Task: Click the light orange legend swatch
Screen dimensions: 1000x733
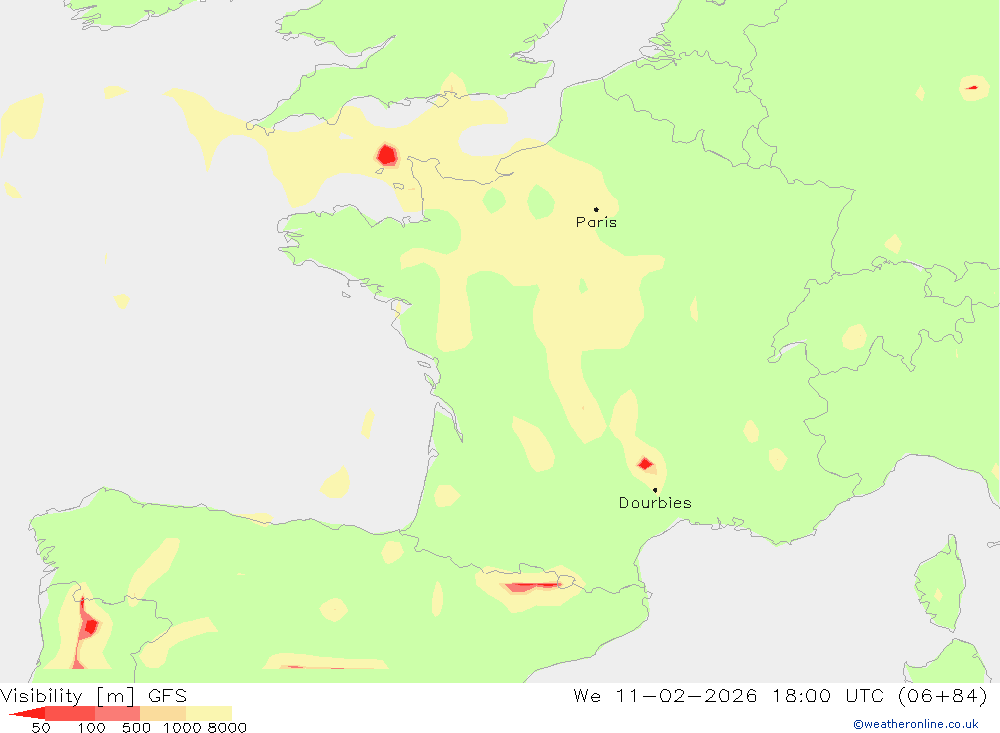Action: [163, 713]
